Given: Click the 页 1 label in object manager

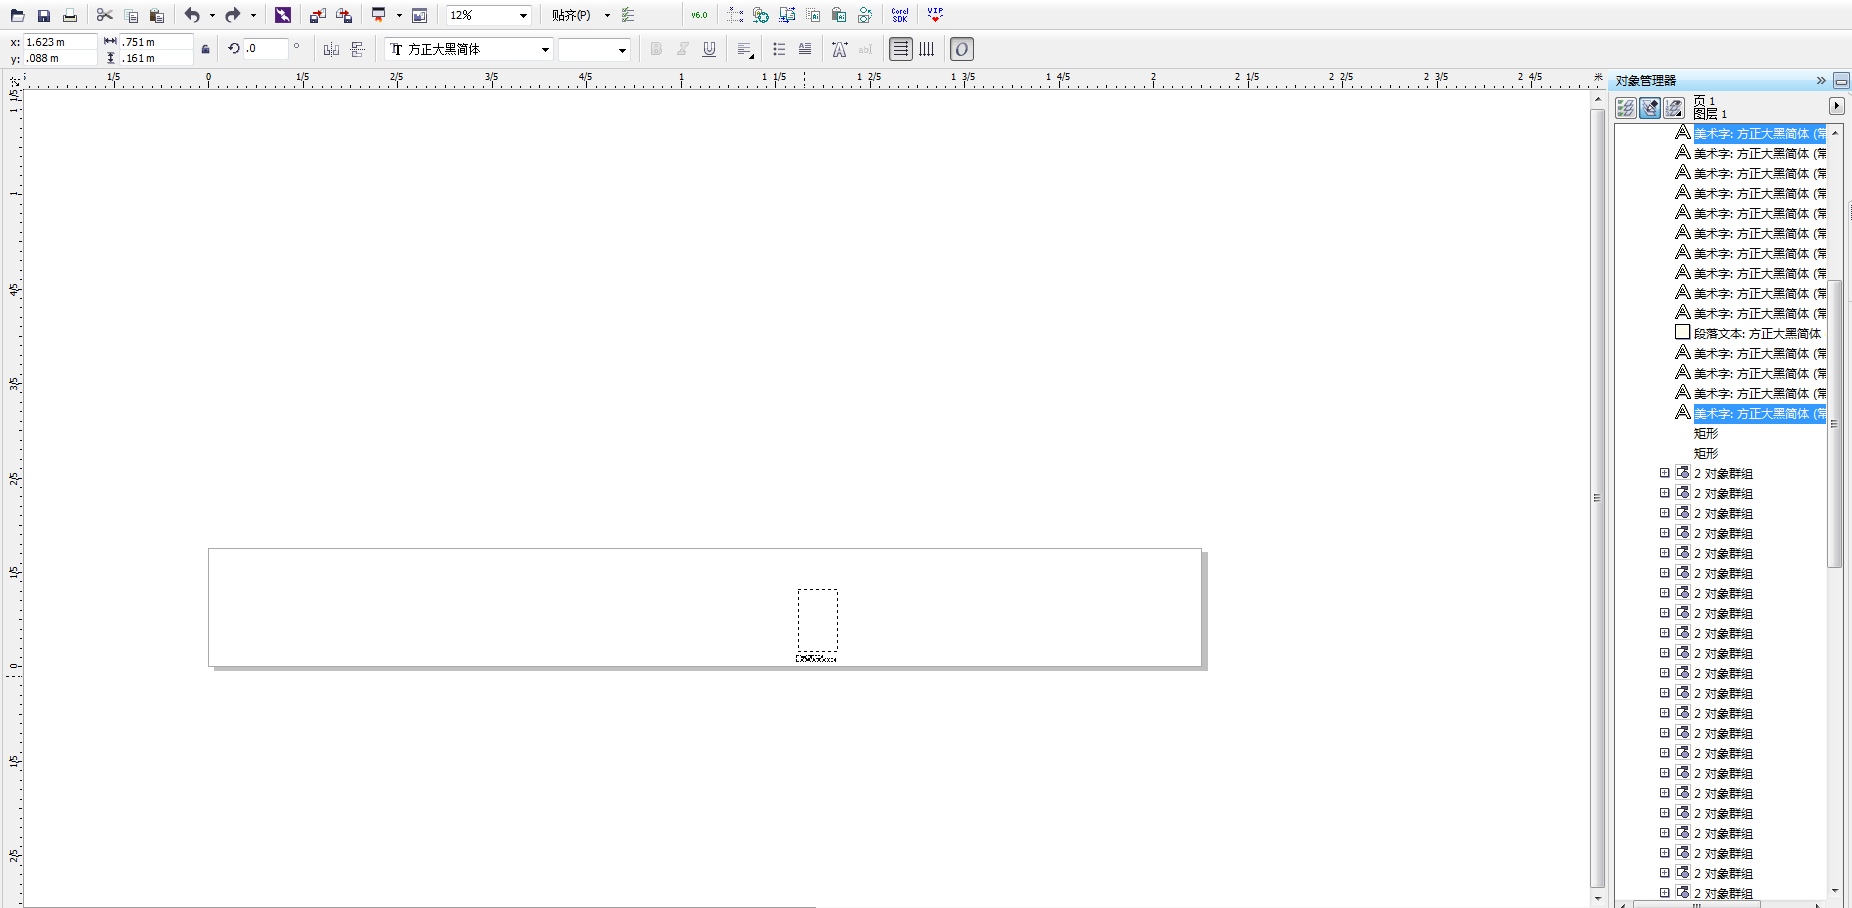Looking at the screenshot, I should pyautogui.click(x=1705, y=101).
